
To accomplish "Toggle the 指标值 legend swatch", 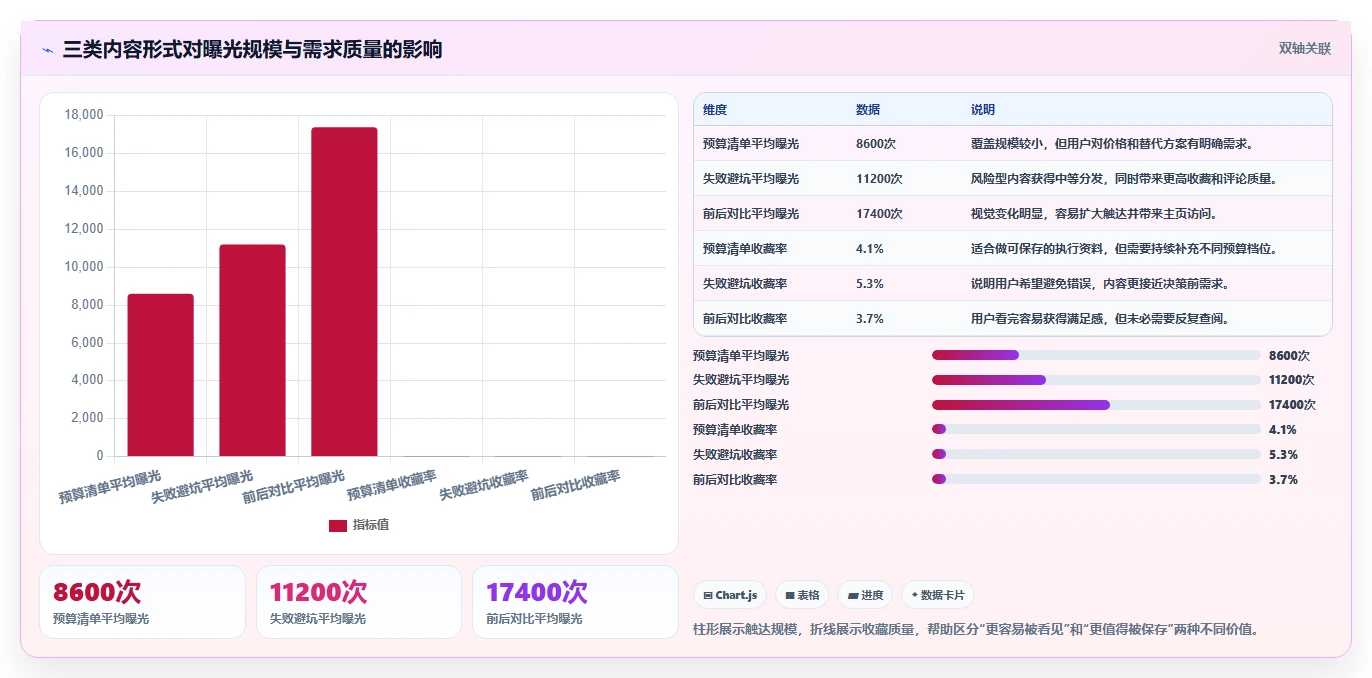I will tap(338, 525).
